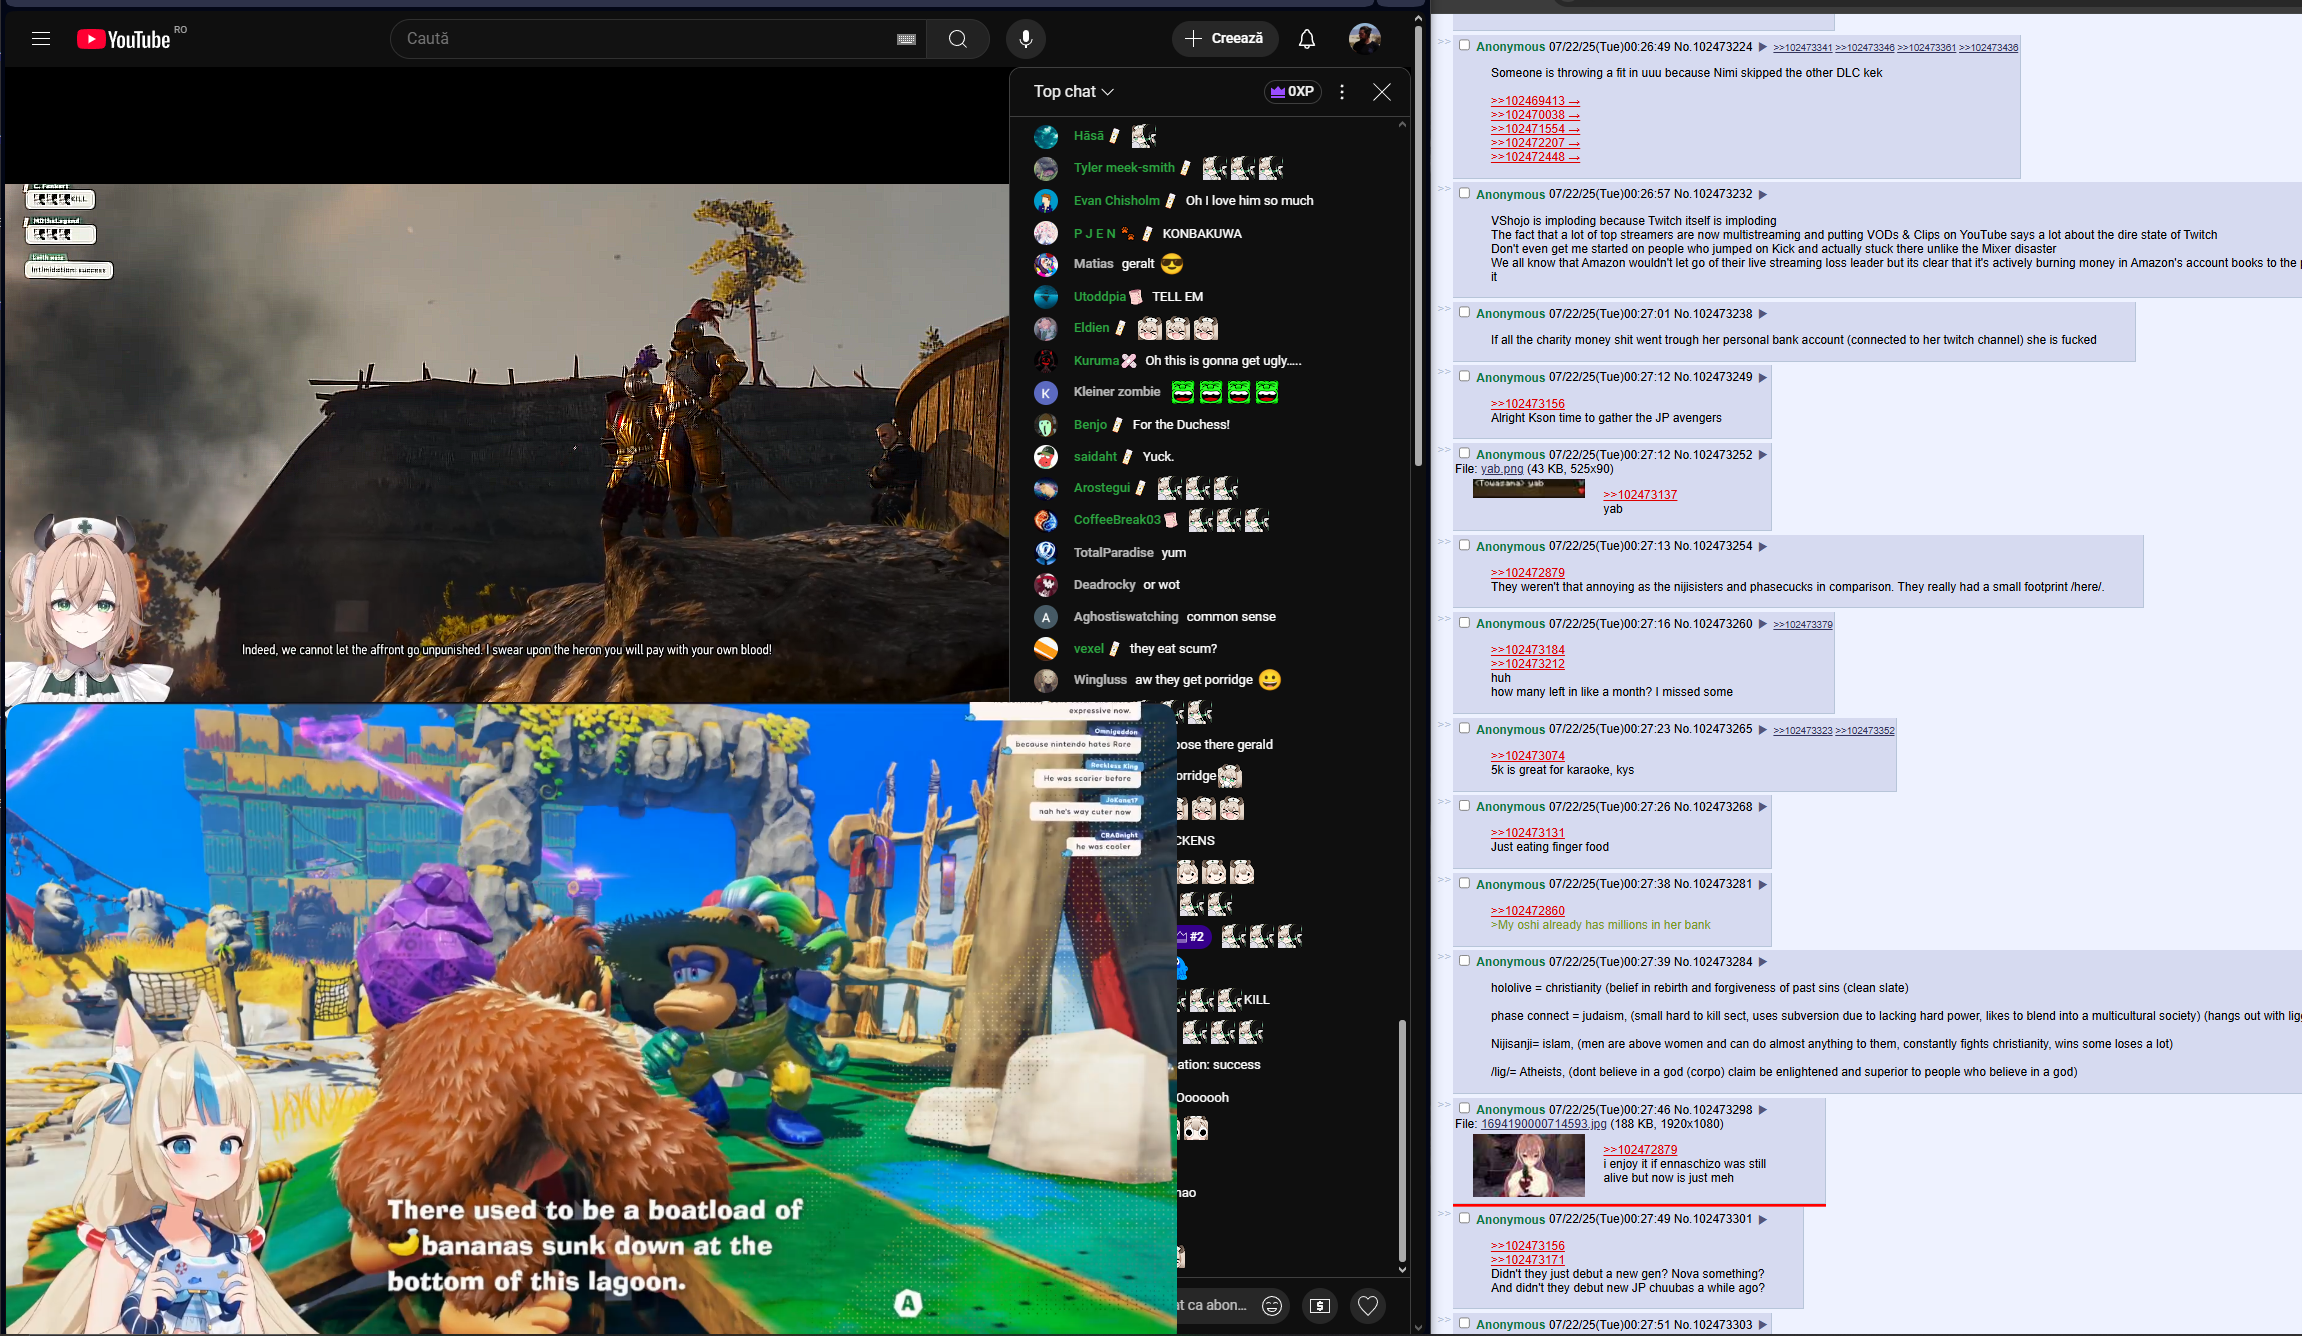Image resolution: width=2302 pixels, height=1336 pixels.
Task: Click the live chat scrollbar thumb
Action: (1402, 1140)
